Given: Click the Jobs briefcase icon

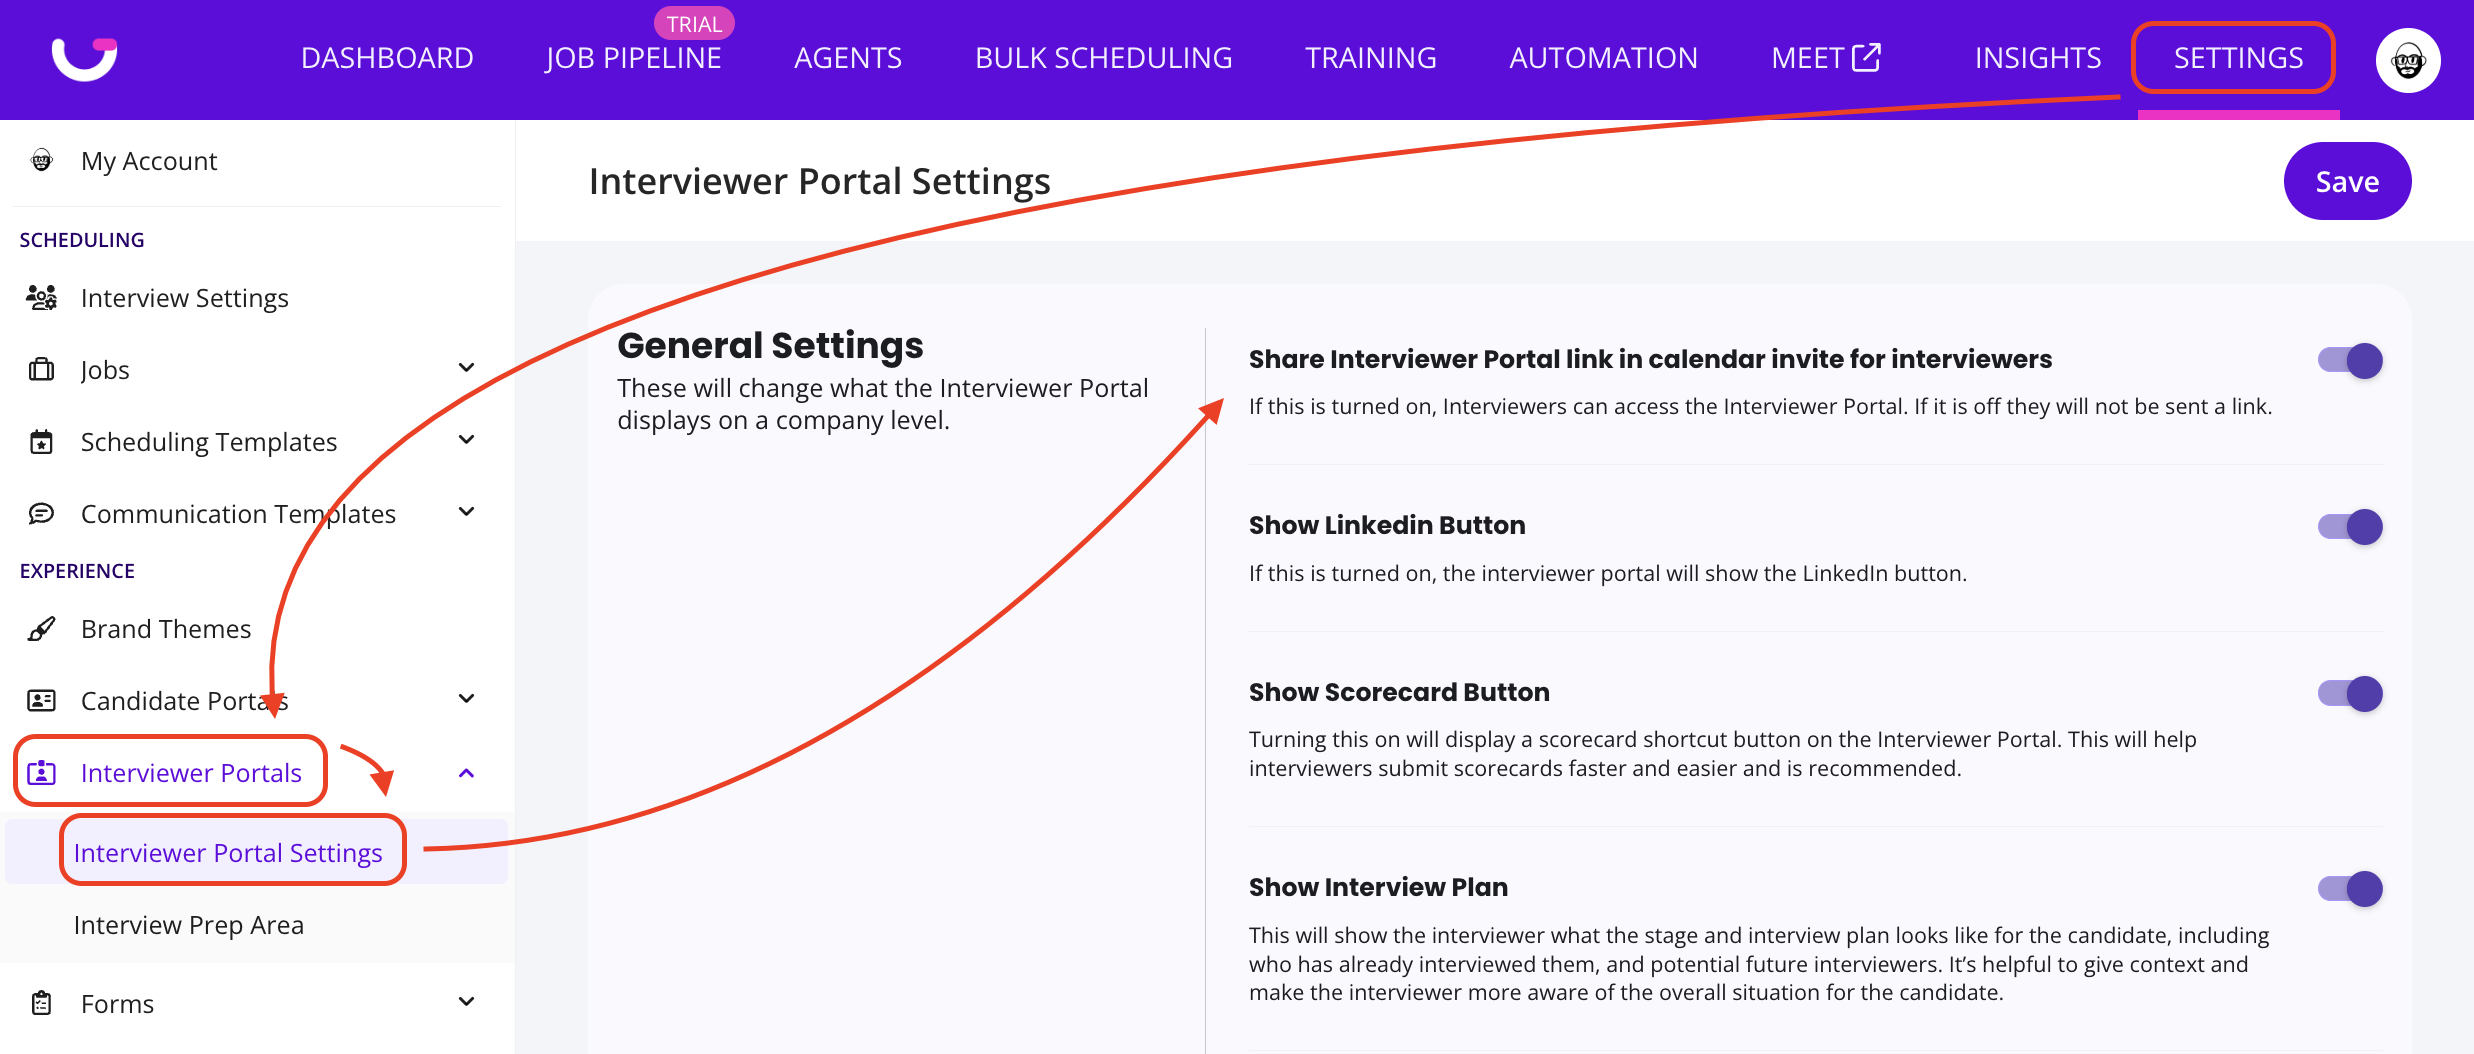Looking at the screenshot, I should click(41, 370).
